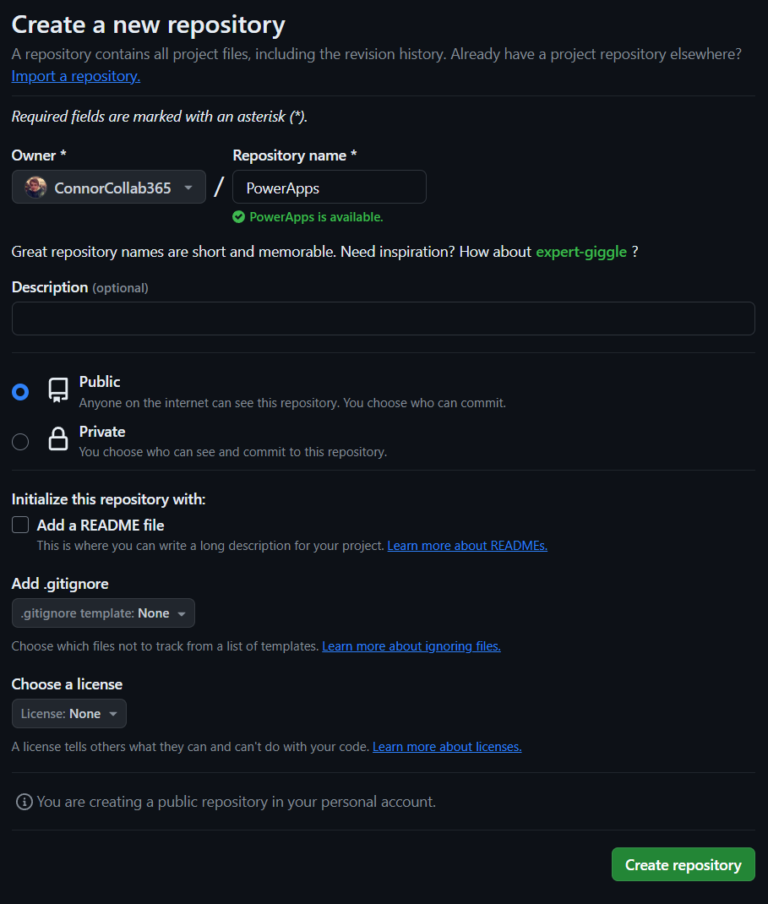768x904 pixels.
Task: Click inside the Description input field
Action: pos(383,318)
